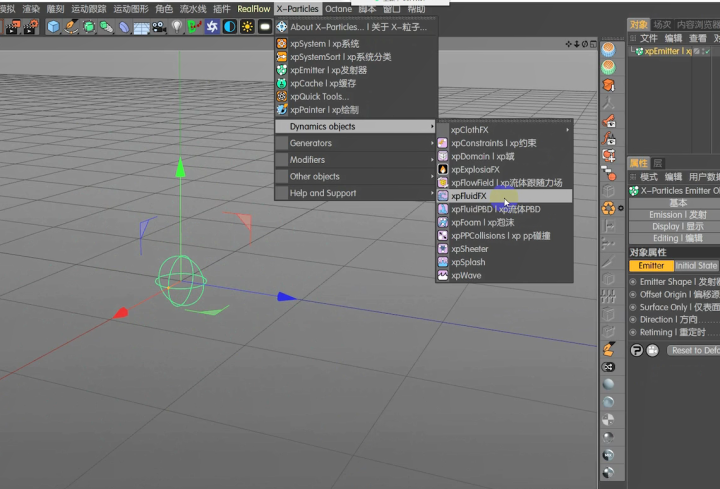Select xpWave in the dynamics submenu
The width and height of the screenshot is (720, 489).
coord(504,275)
